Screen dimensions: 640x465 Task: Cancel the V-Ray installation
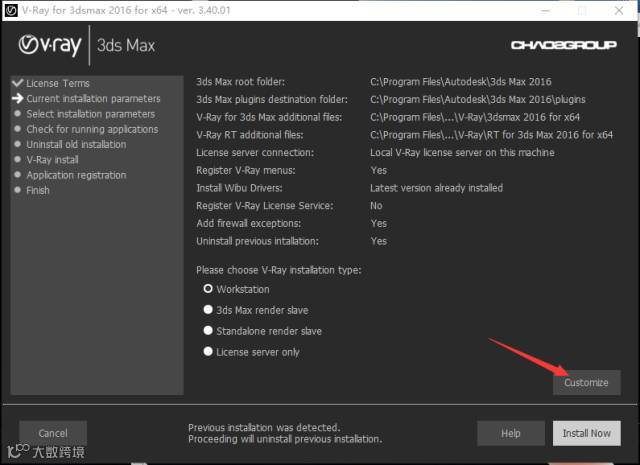click(53, 433)
